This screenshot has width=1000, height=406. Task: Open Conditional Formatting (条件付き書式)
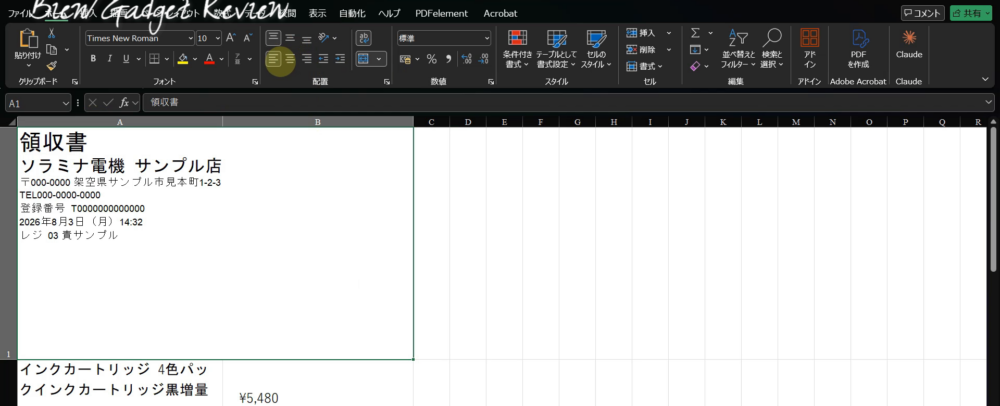[517, 49]
